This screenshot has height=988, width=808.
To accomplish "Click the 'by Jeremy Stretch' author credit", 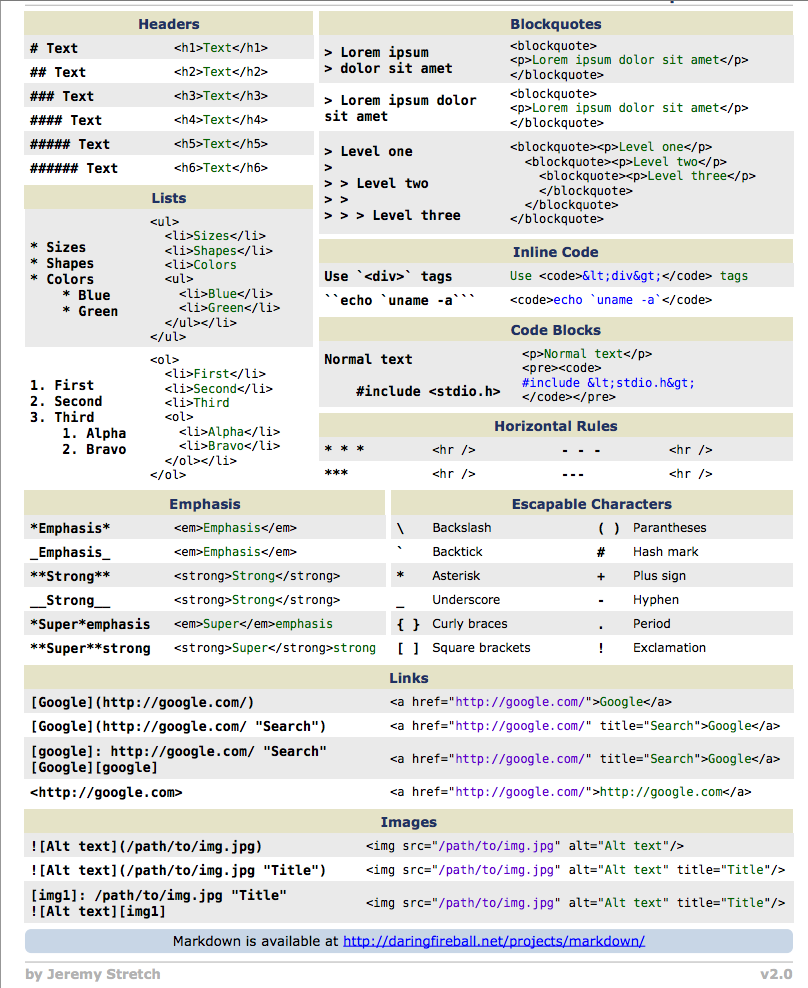I will tap(92, 974).
